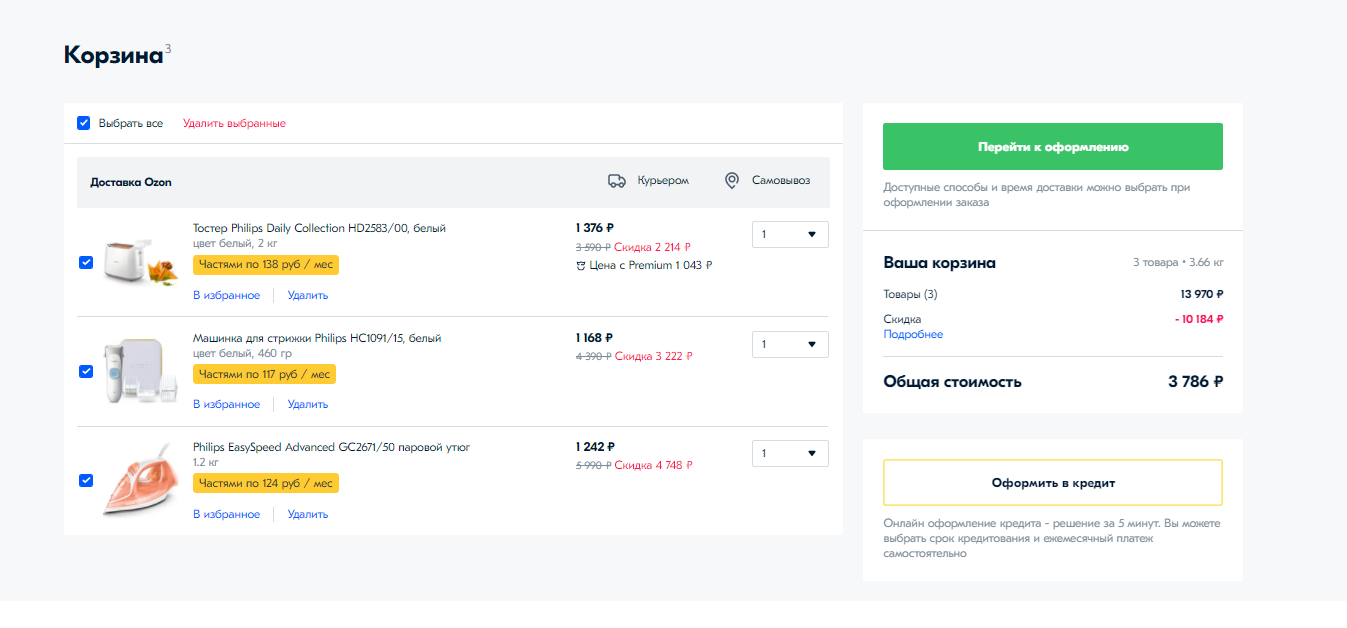
Task: Click the steam iron price "1 242 ₽"
Action: pos(595,447)
